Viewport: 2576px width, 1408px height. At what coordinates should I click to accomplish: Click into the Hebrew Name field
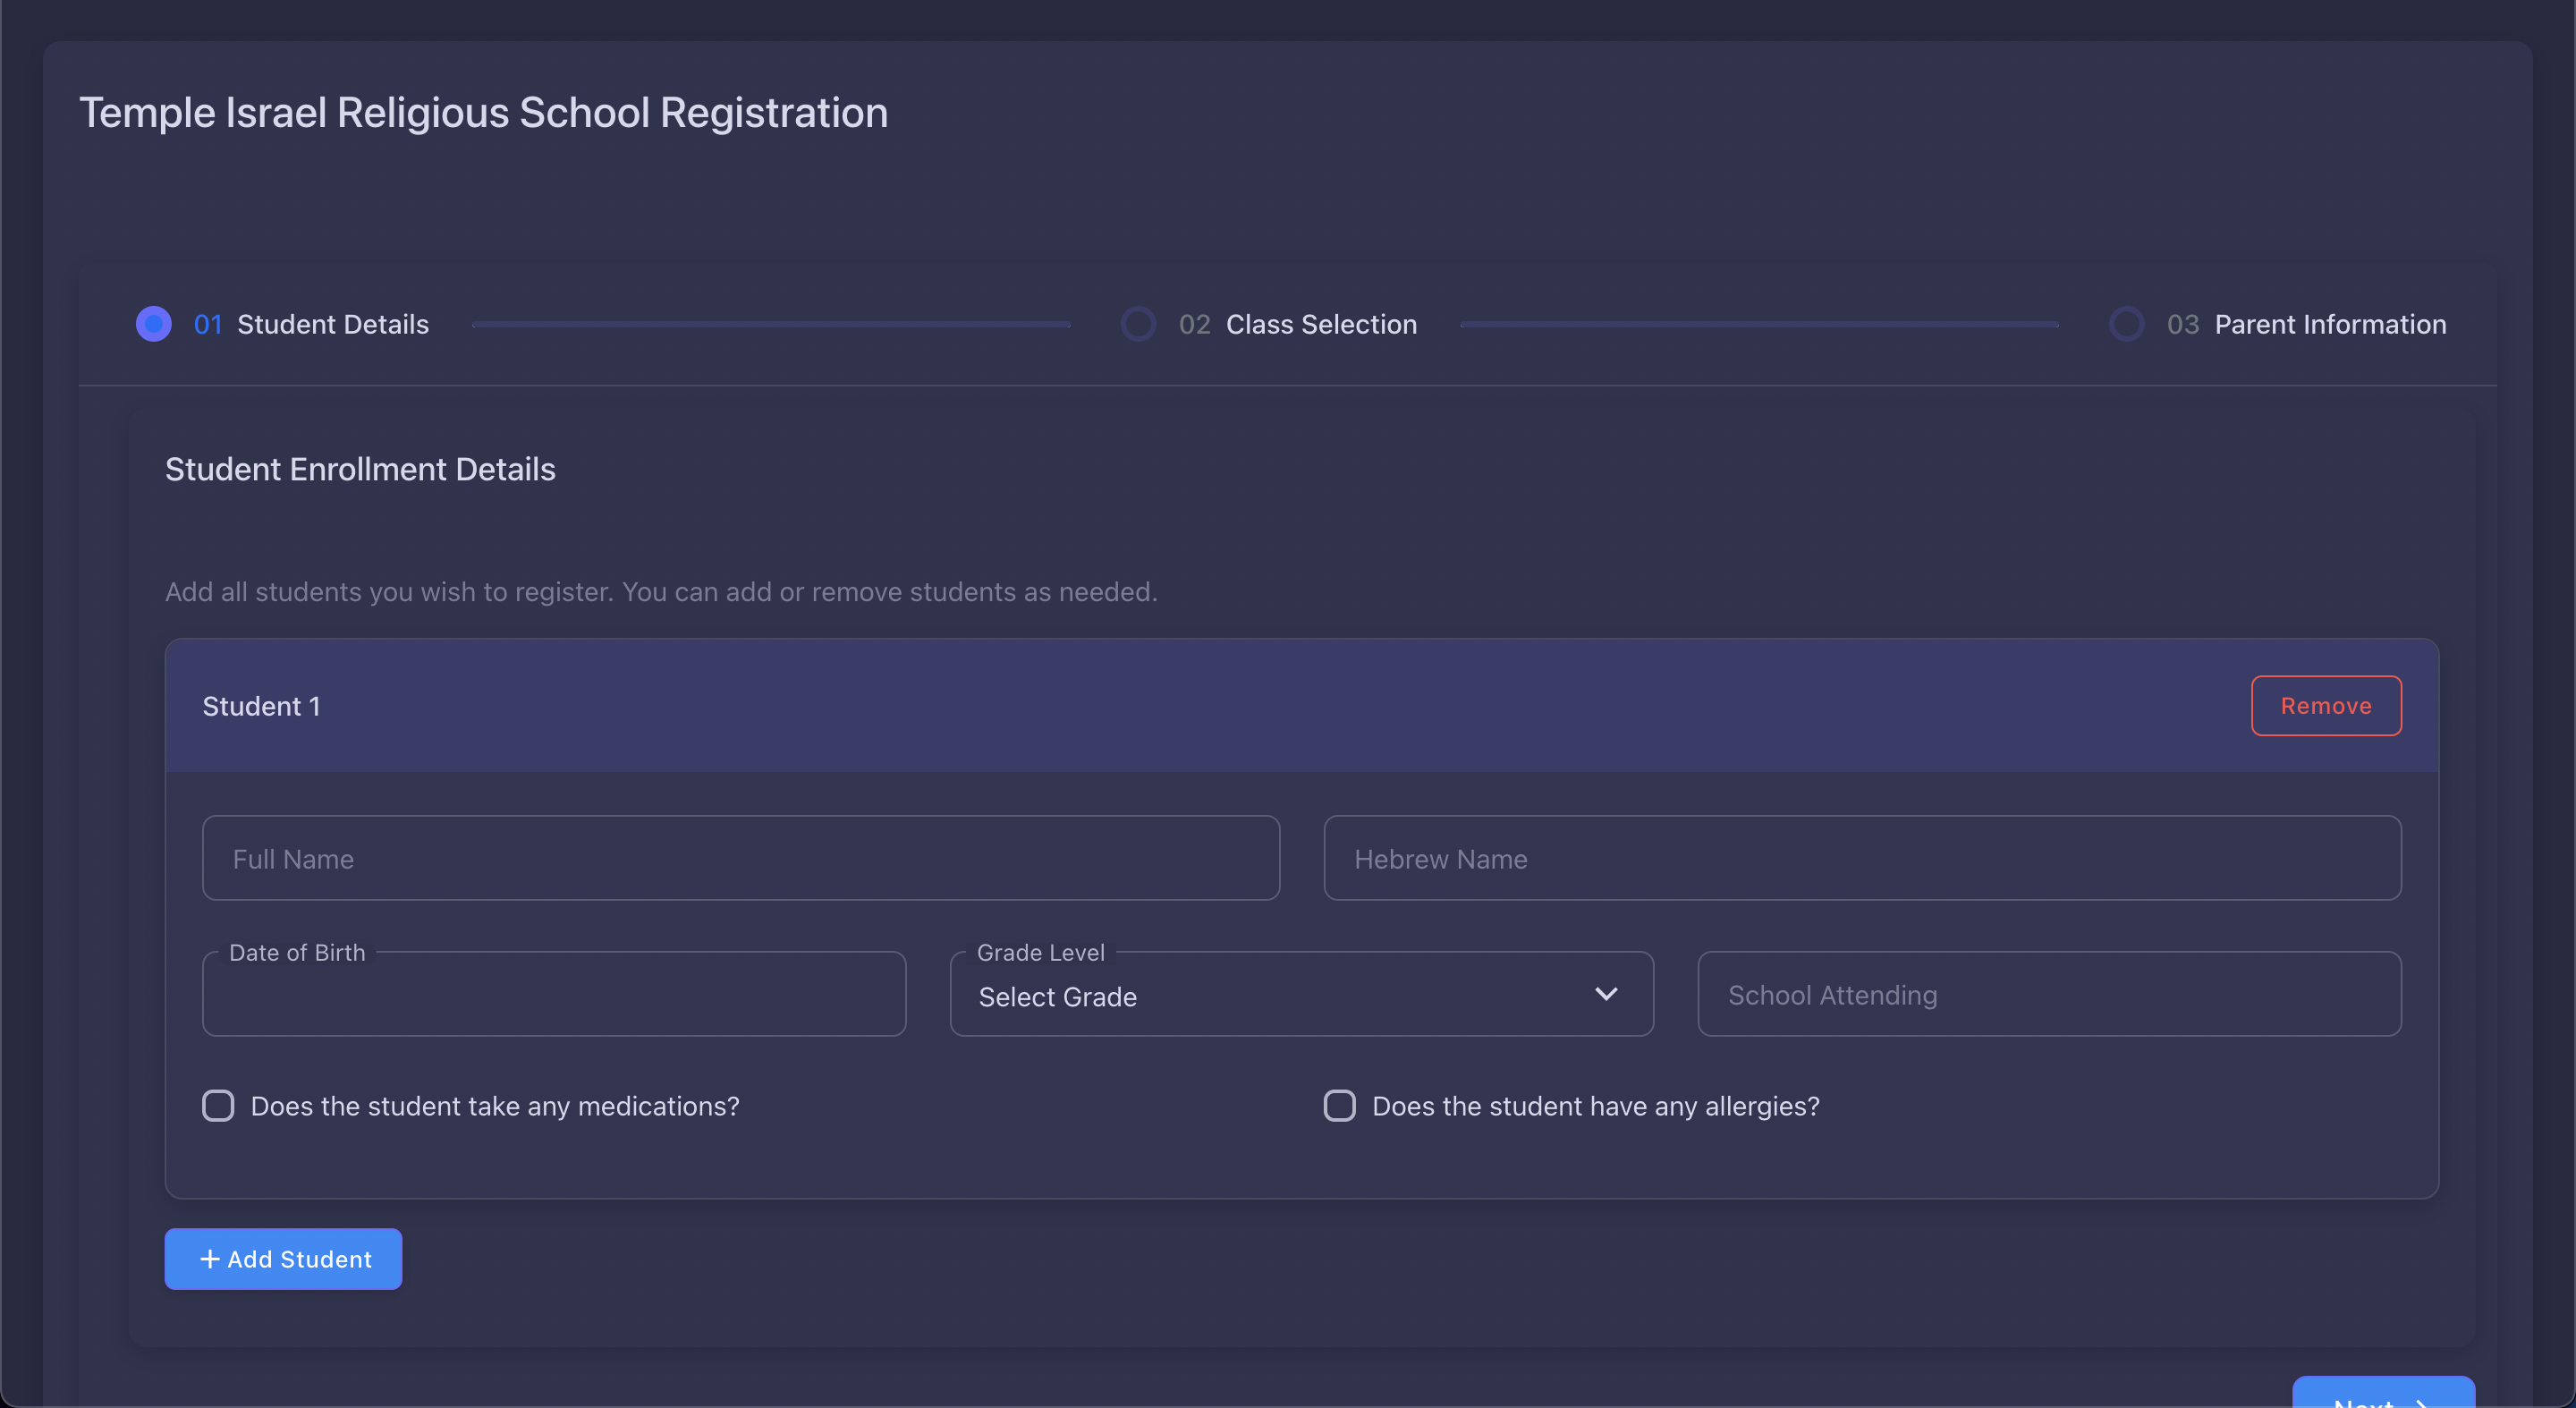[x=1861, y=859]
